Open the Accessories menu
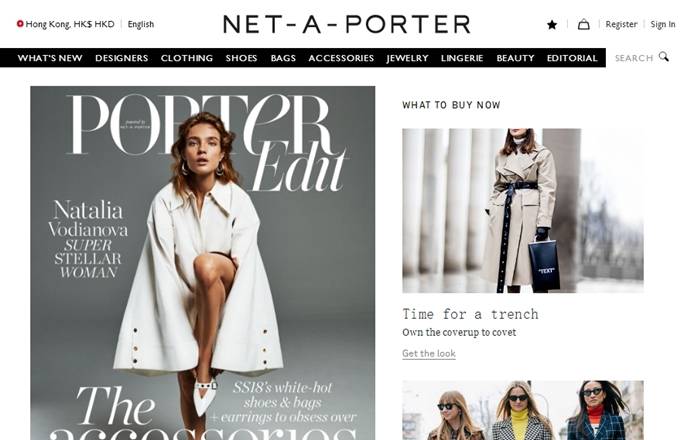Viewport: 680px width, 440px height. [x=341, y=58]
